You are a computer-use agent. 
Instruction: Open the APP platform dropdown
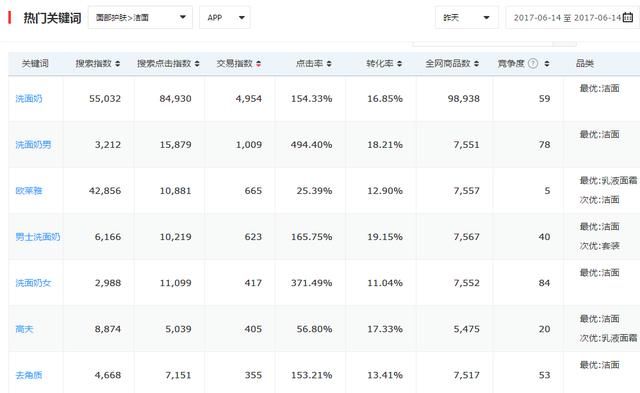[x=224, y=17]
